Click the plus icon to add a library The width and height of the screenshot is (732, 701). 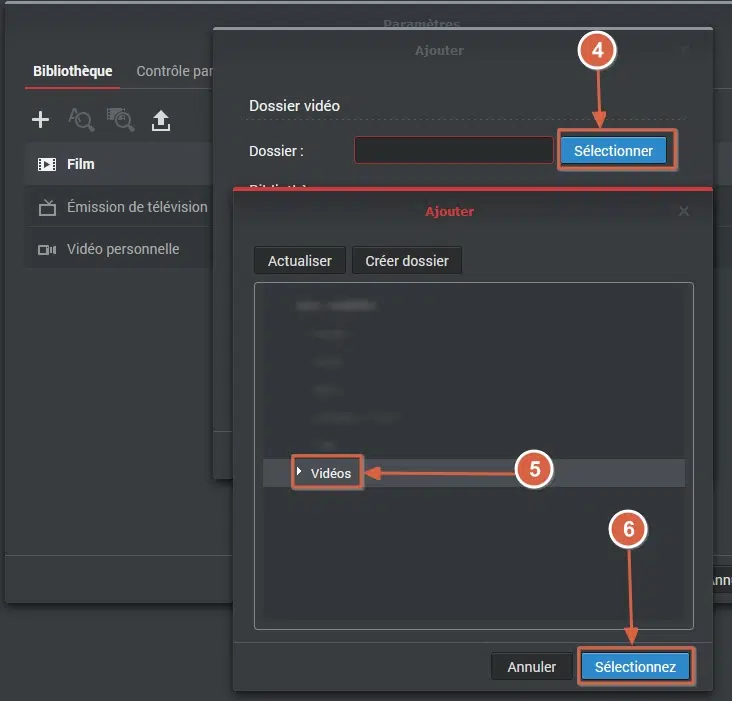40,121
